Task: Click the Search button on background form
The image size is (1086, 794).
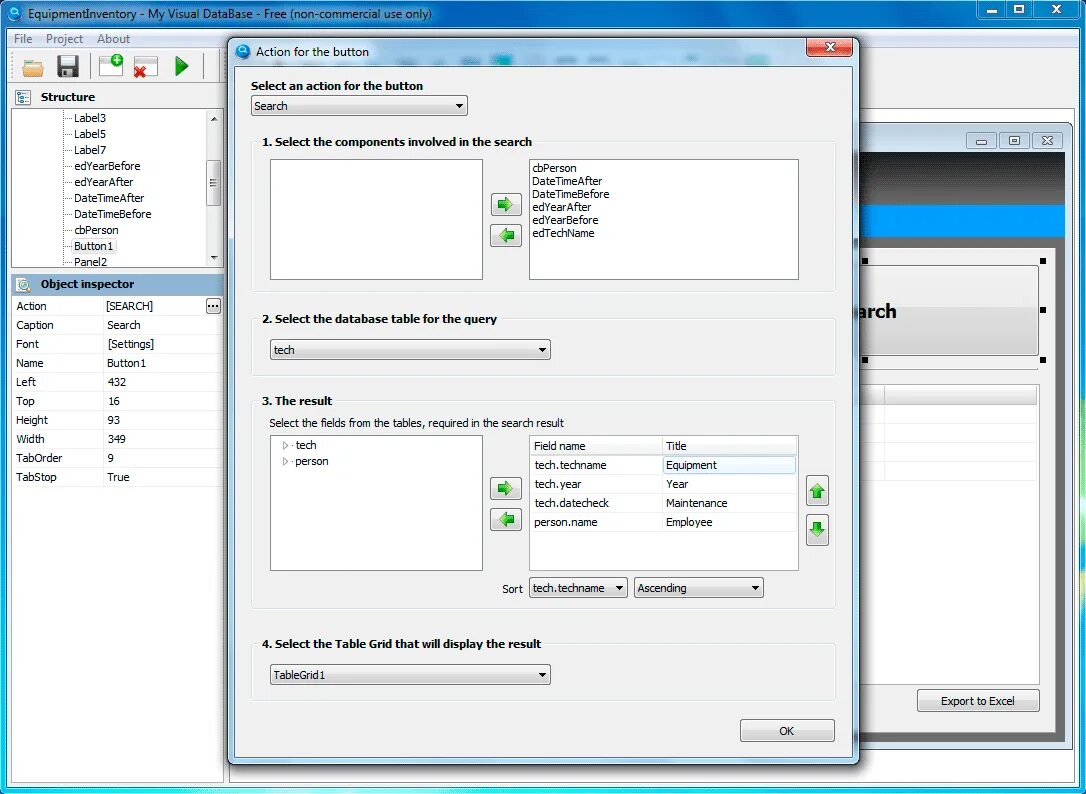Action: [949, 311]
